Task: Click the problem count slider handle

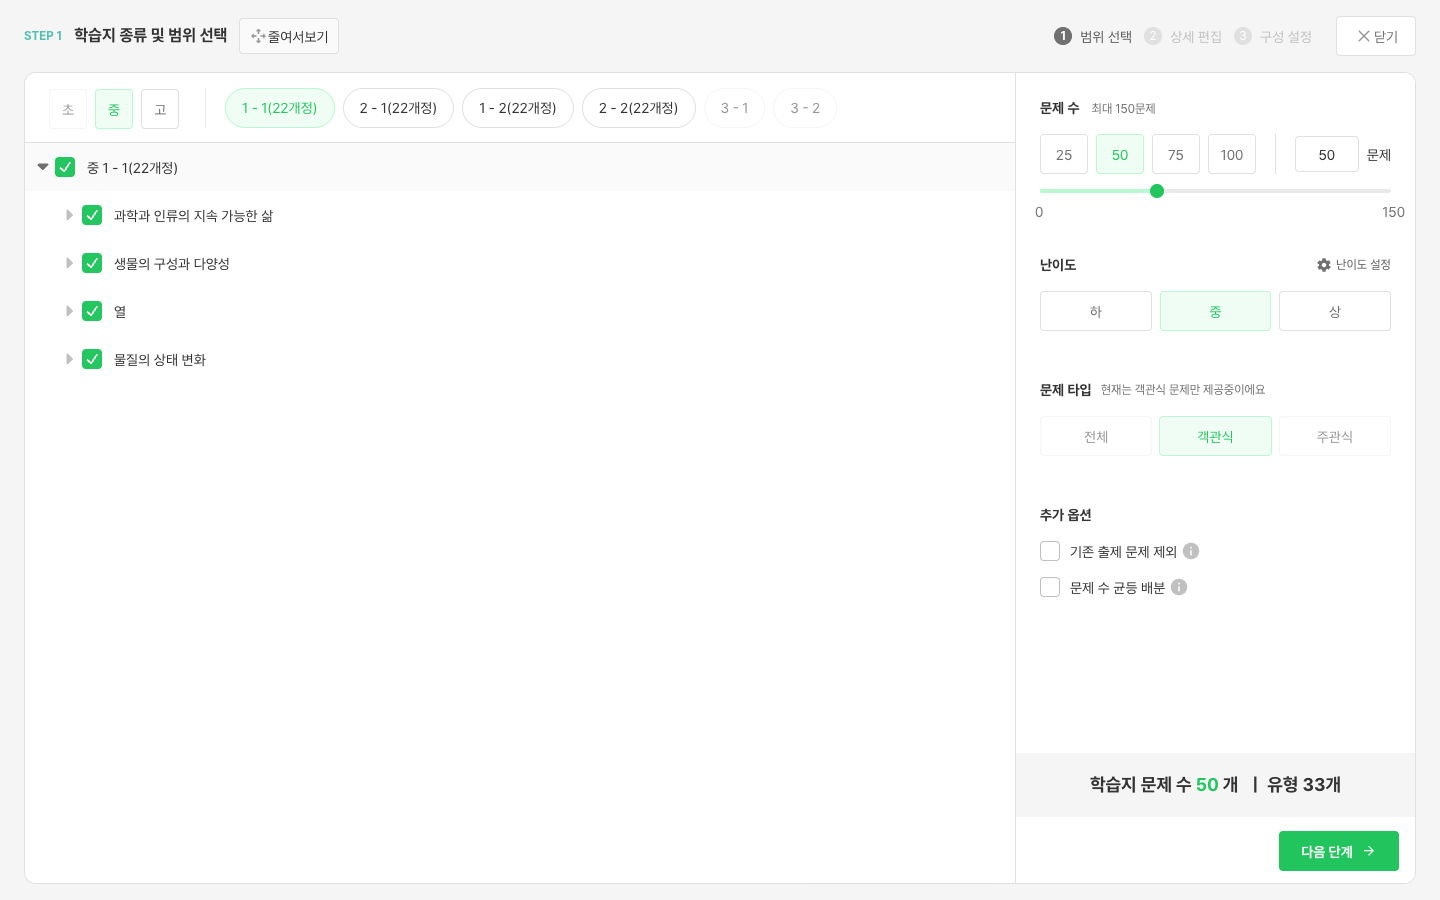Action: (1157, 191)
